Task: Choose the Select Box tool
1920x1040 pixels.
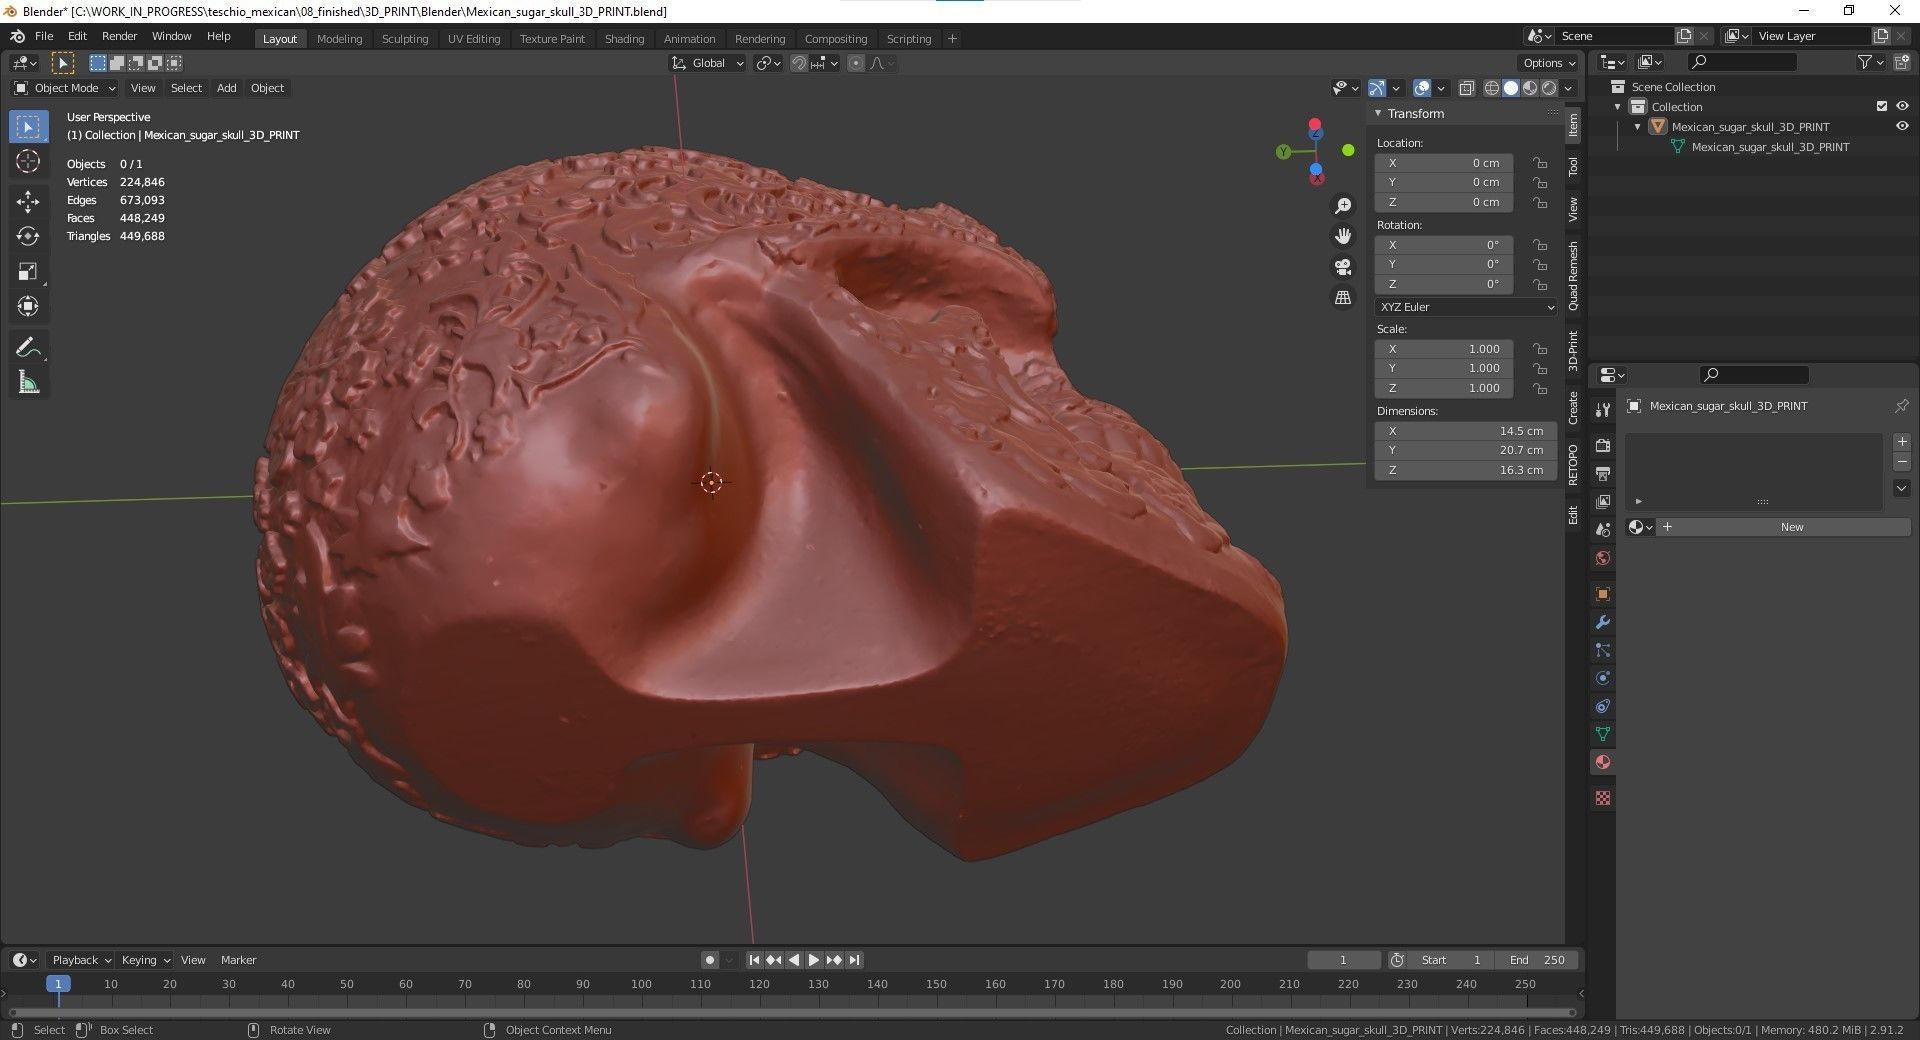Action: pyautogui.click(x=28, y=127)
